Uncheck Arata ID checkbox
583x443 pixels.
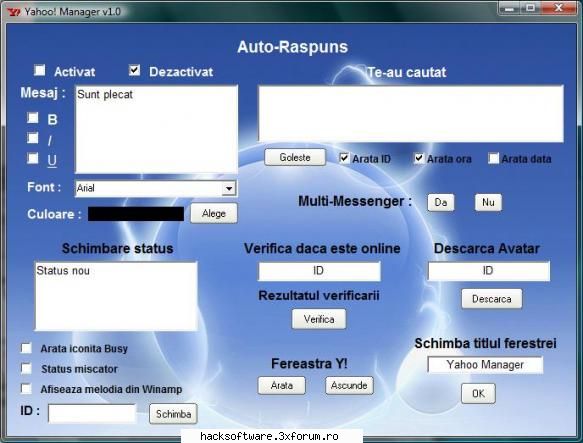coord(344,158)
